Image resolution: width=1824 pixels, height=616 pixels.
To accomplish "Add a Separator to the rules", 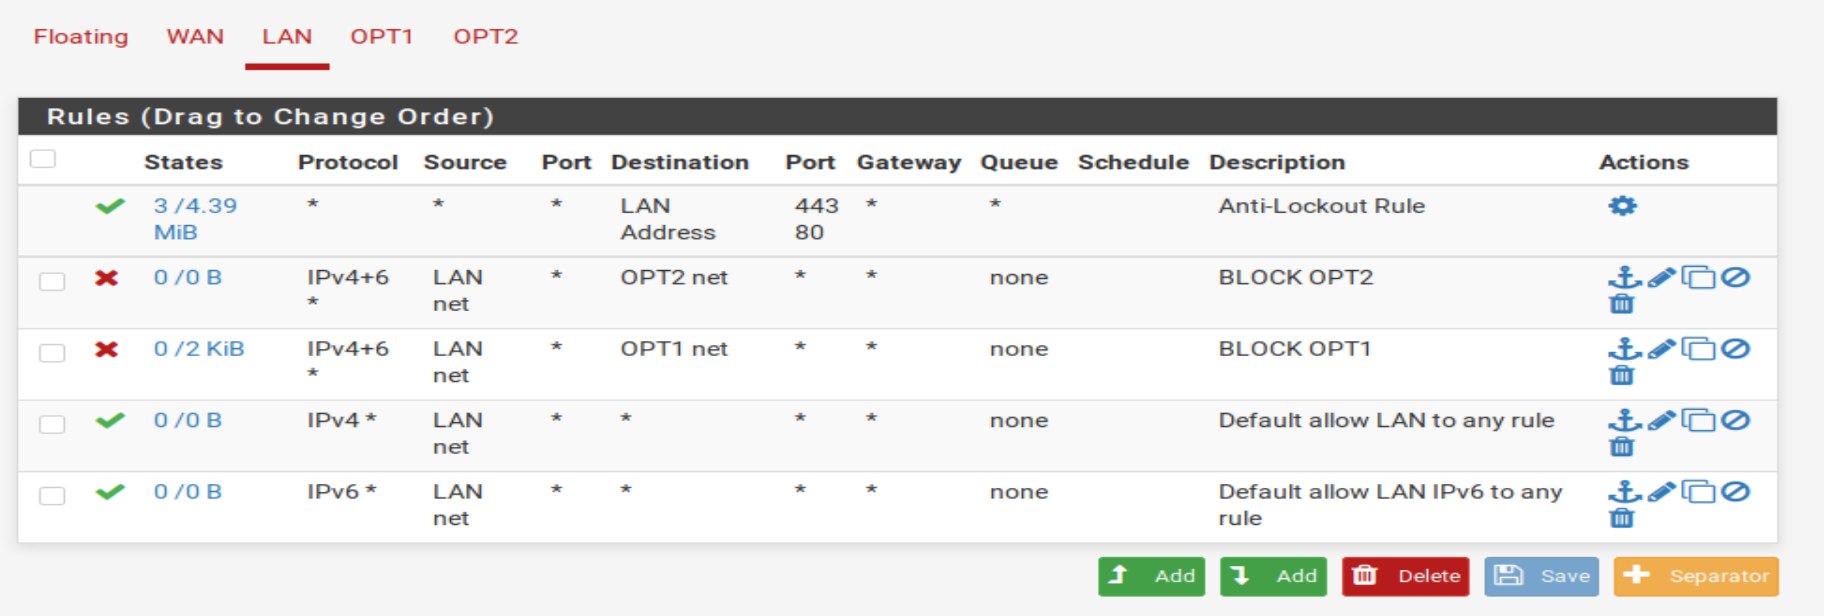I will 1696,576.
